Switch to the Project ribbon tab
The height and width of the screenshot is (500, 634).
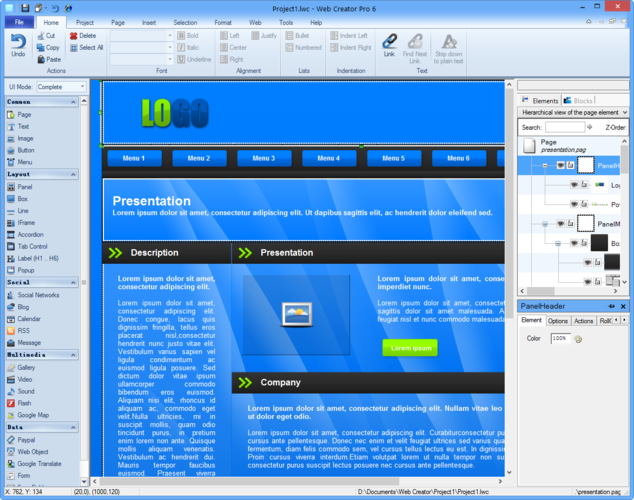85,23
